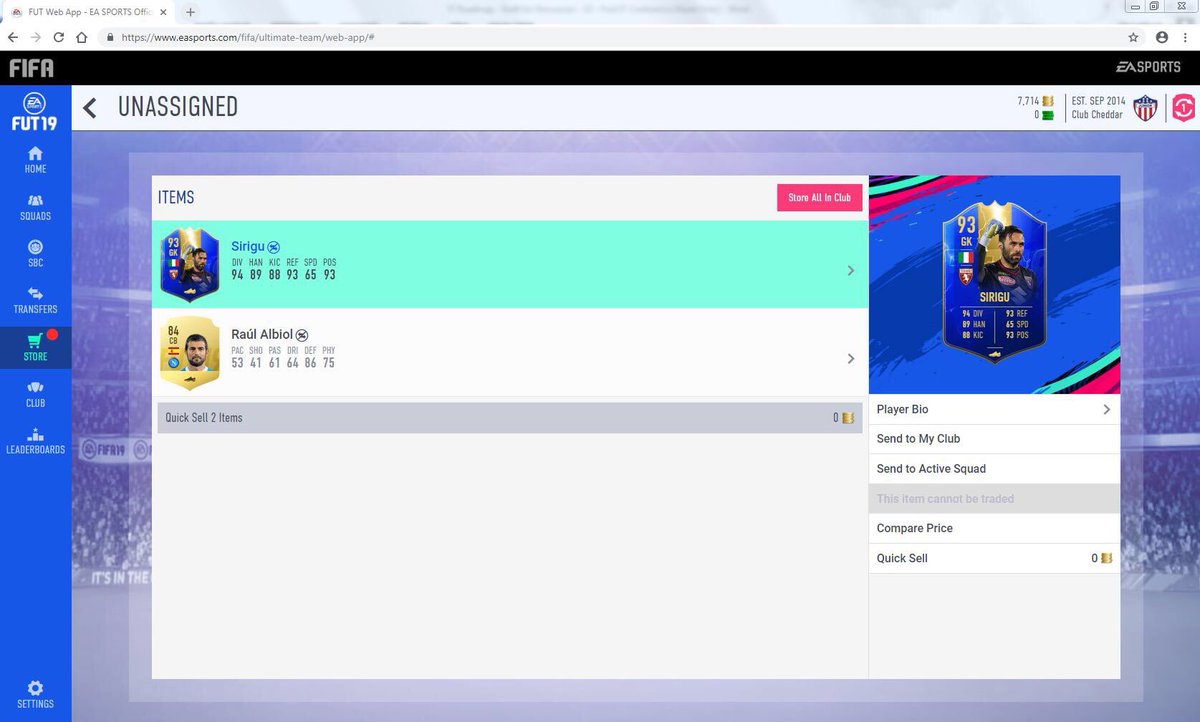Click the gold coins balance icon
This screenshot has width=1200, height=722.
tap(1048, 101)
